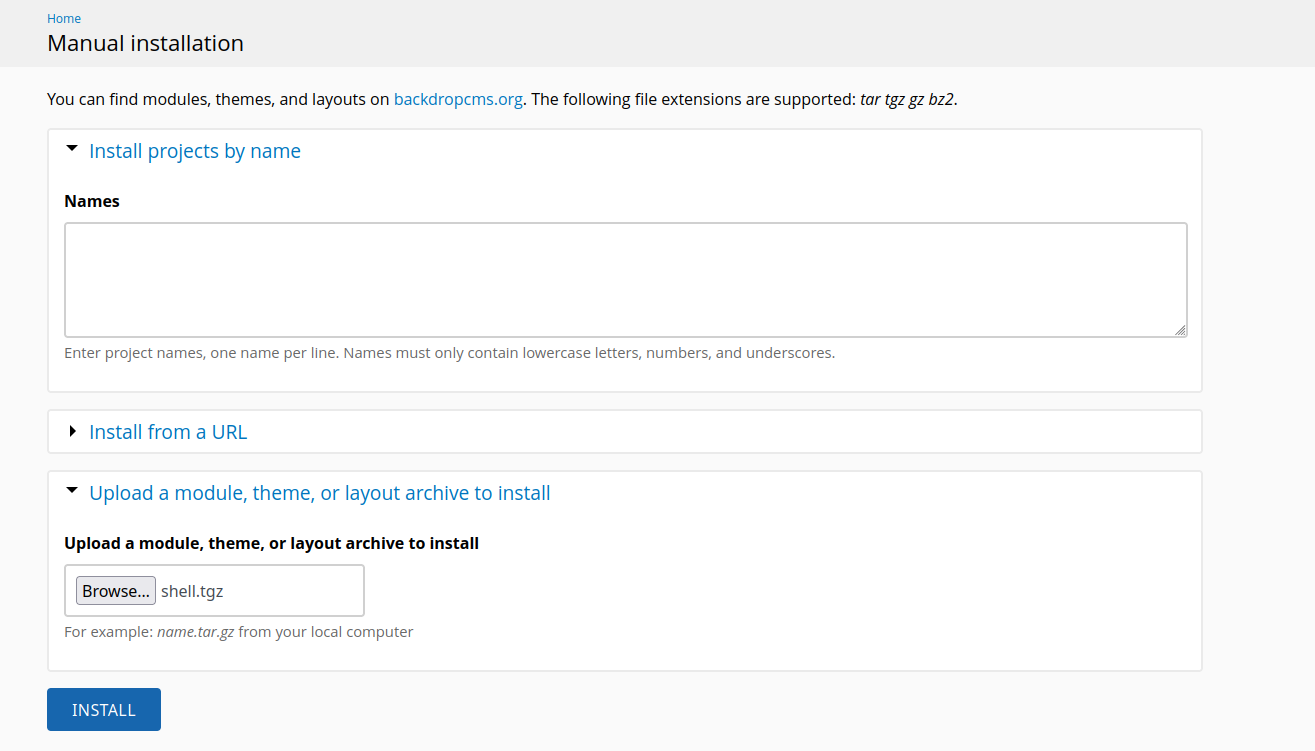
Task: Open the backdropcms.org link
Action: pyautogui.click(x=458, y=100)
